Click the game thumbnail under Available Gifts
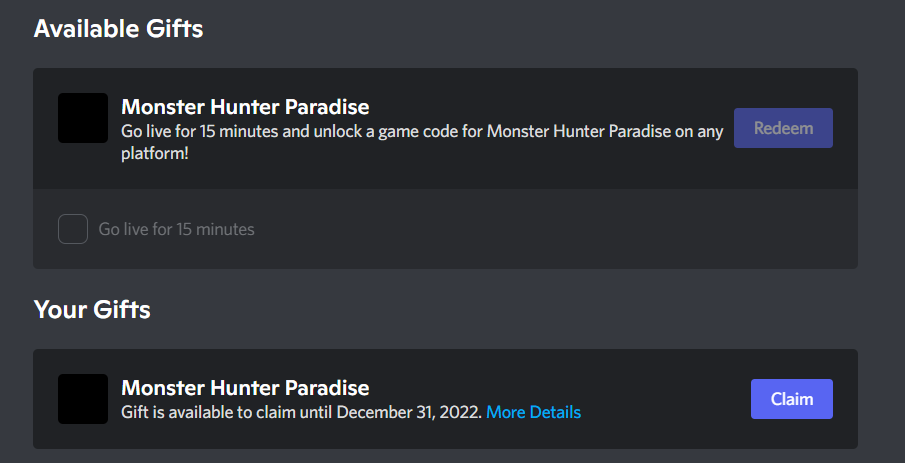The width and height of the screenshot is (905, 463). (83, 118)
